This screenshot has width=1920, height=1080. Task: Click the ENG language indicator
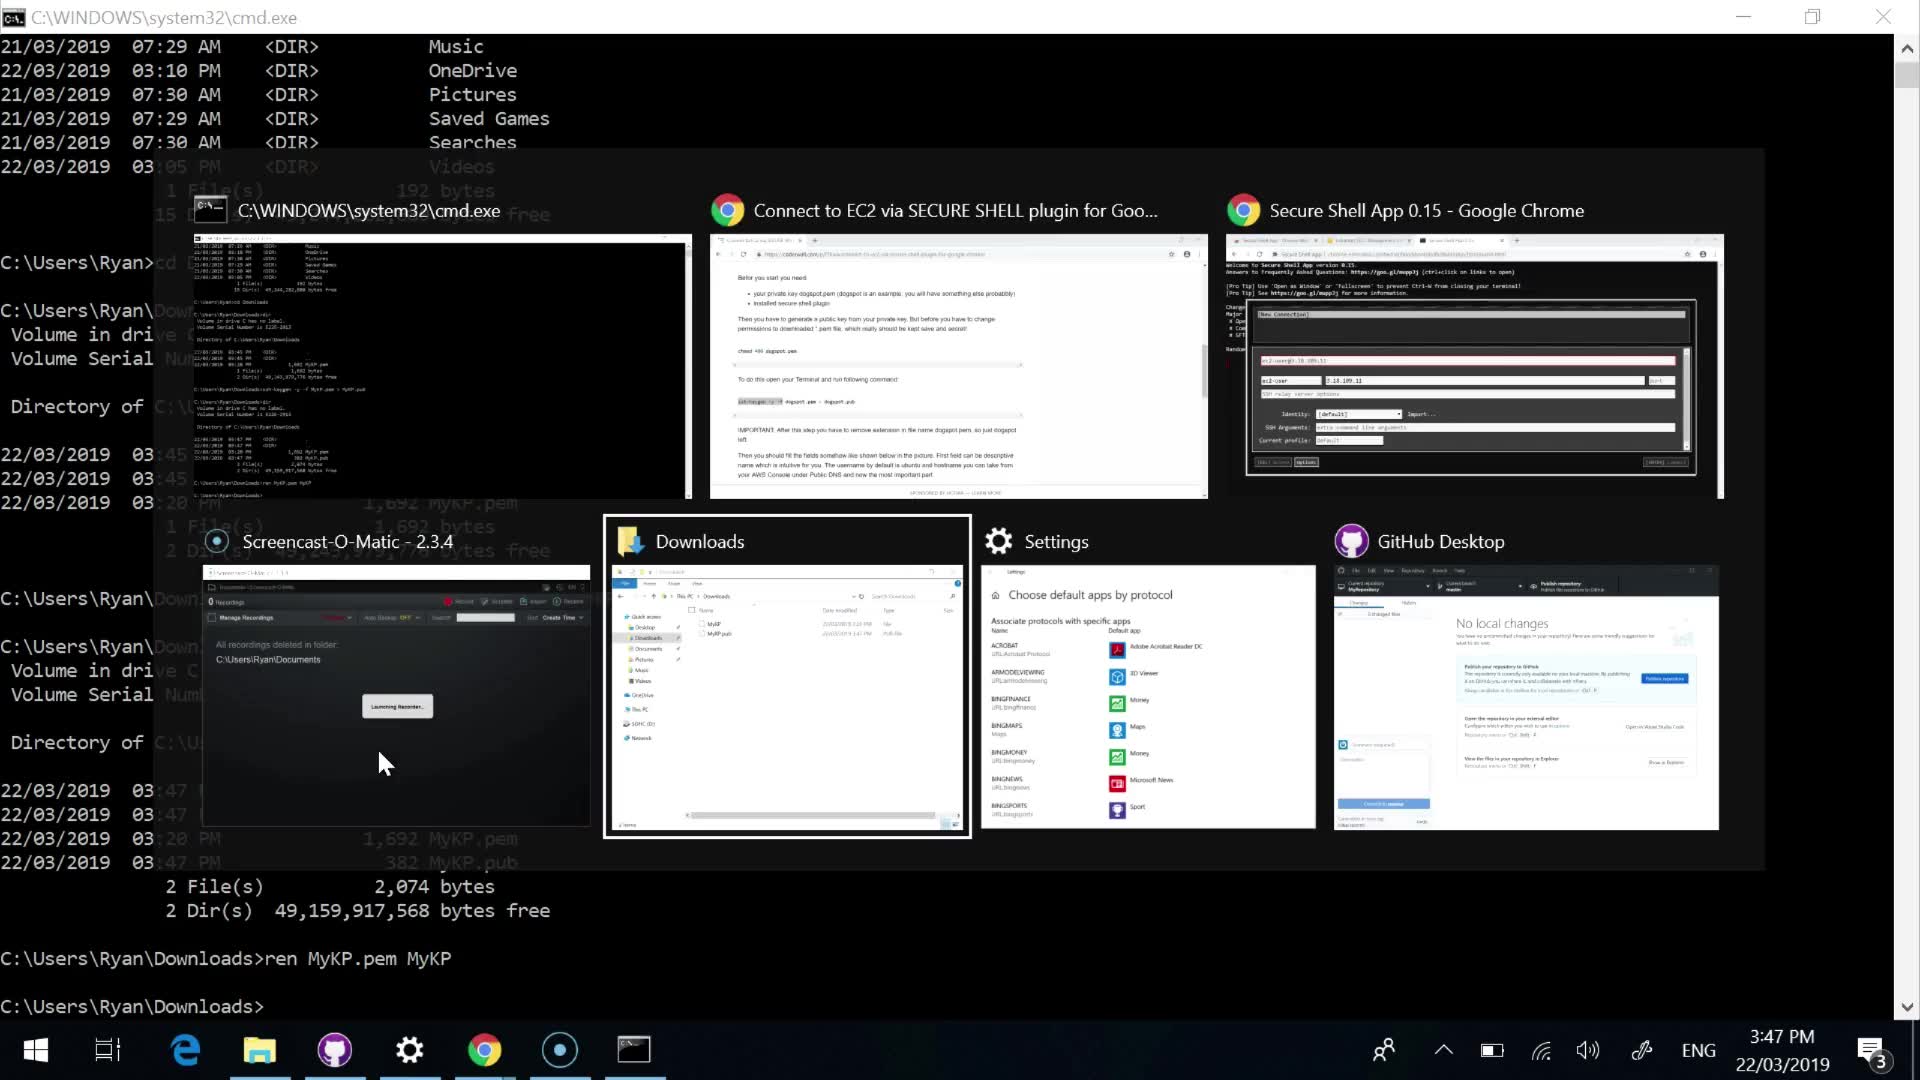pyautogui.click(x=1698, y=1050)
